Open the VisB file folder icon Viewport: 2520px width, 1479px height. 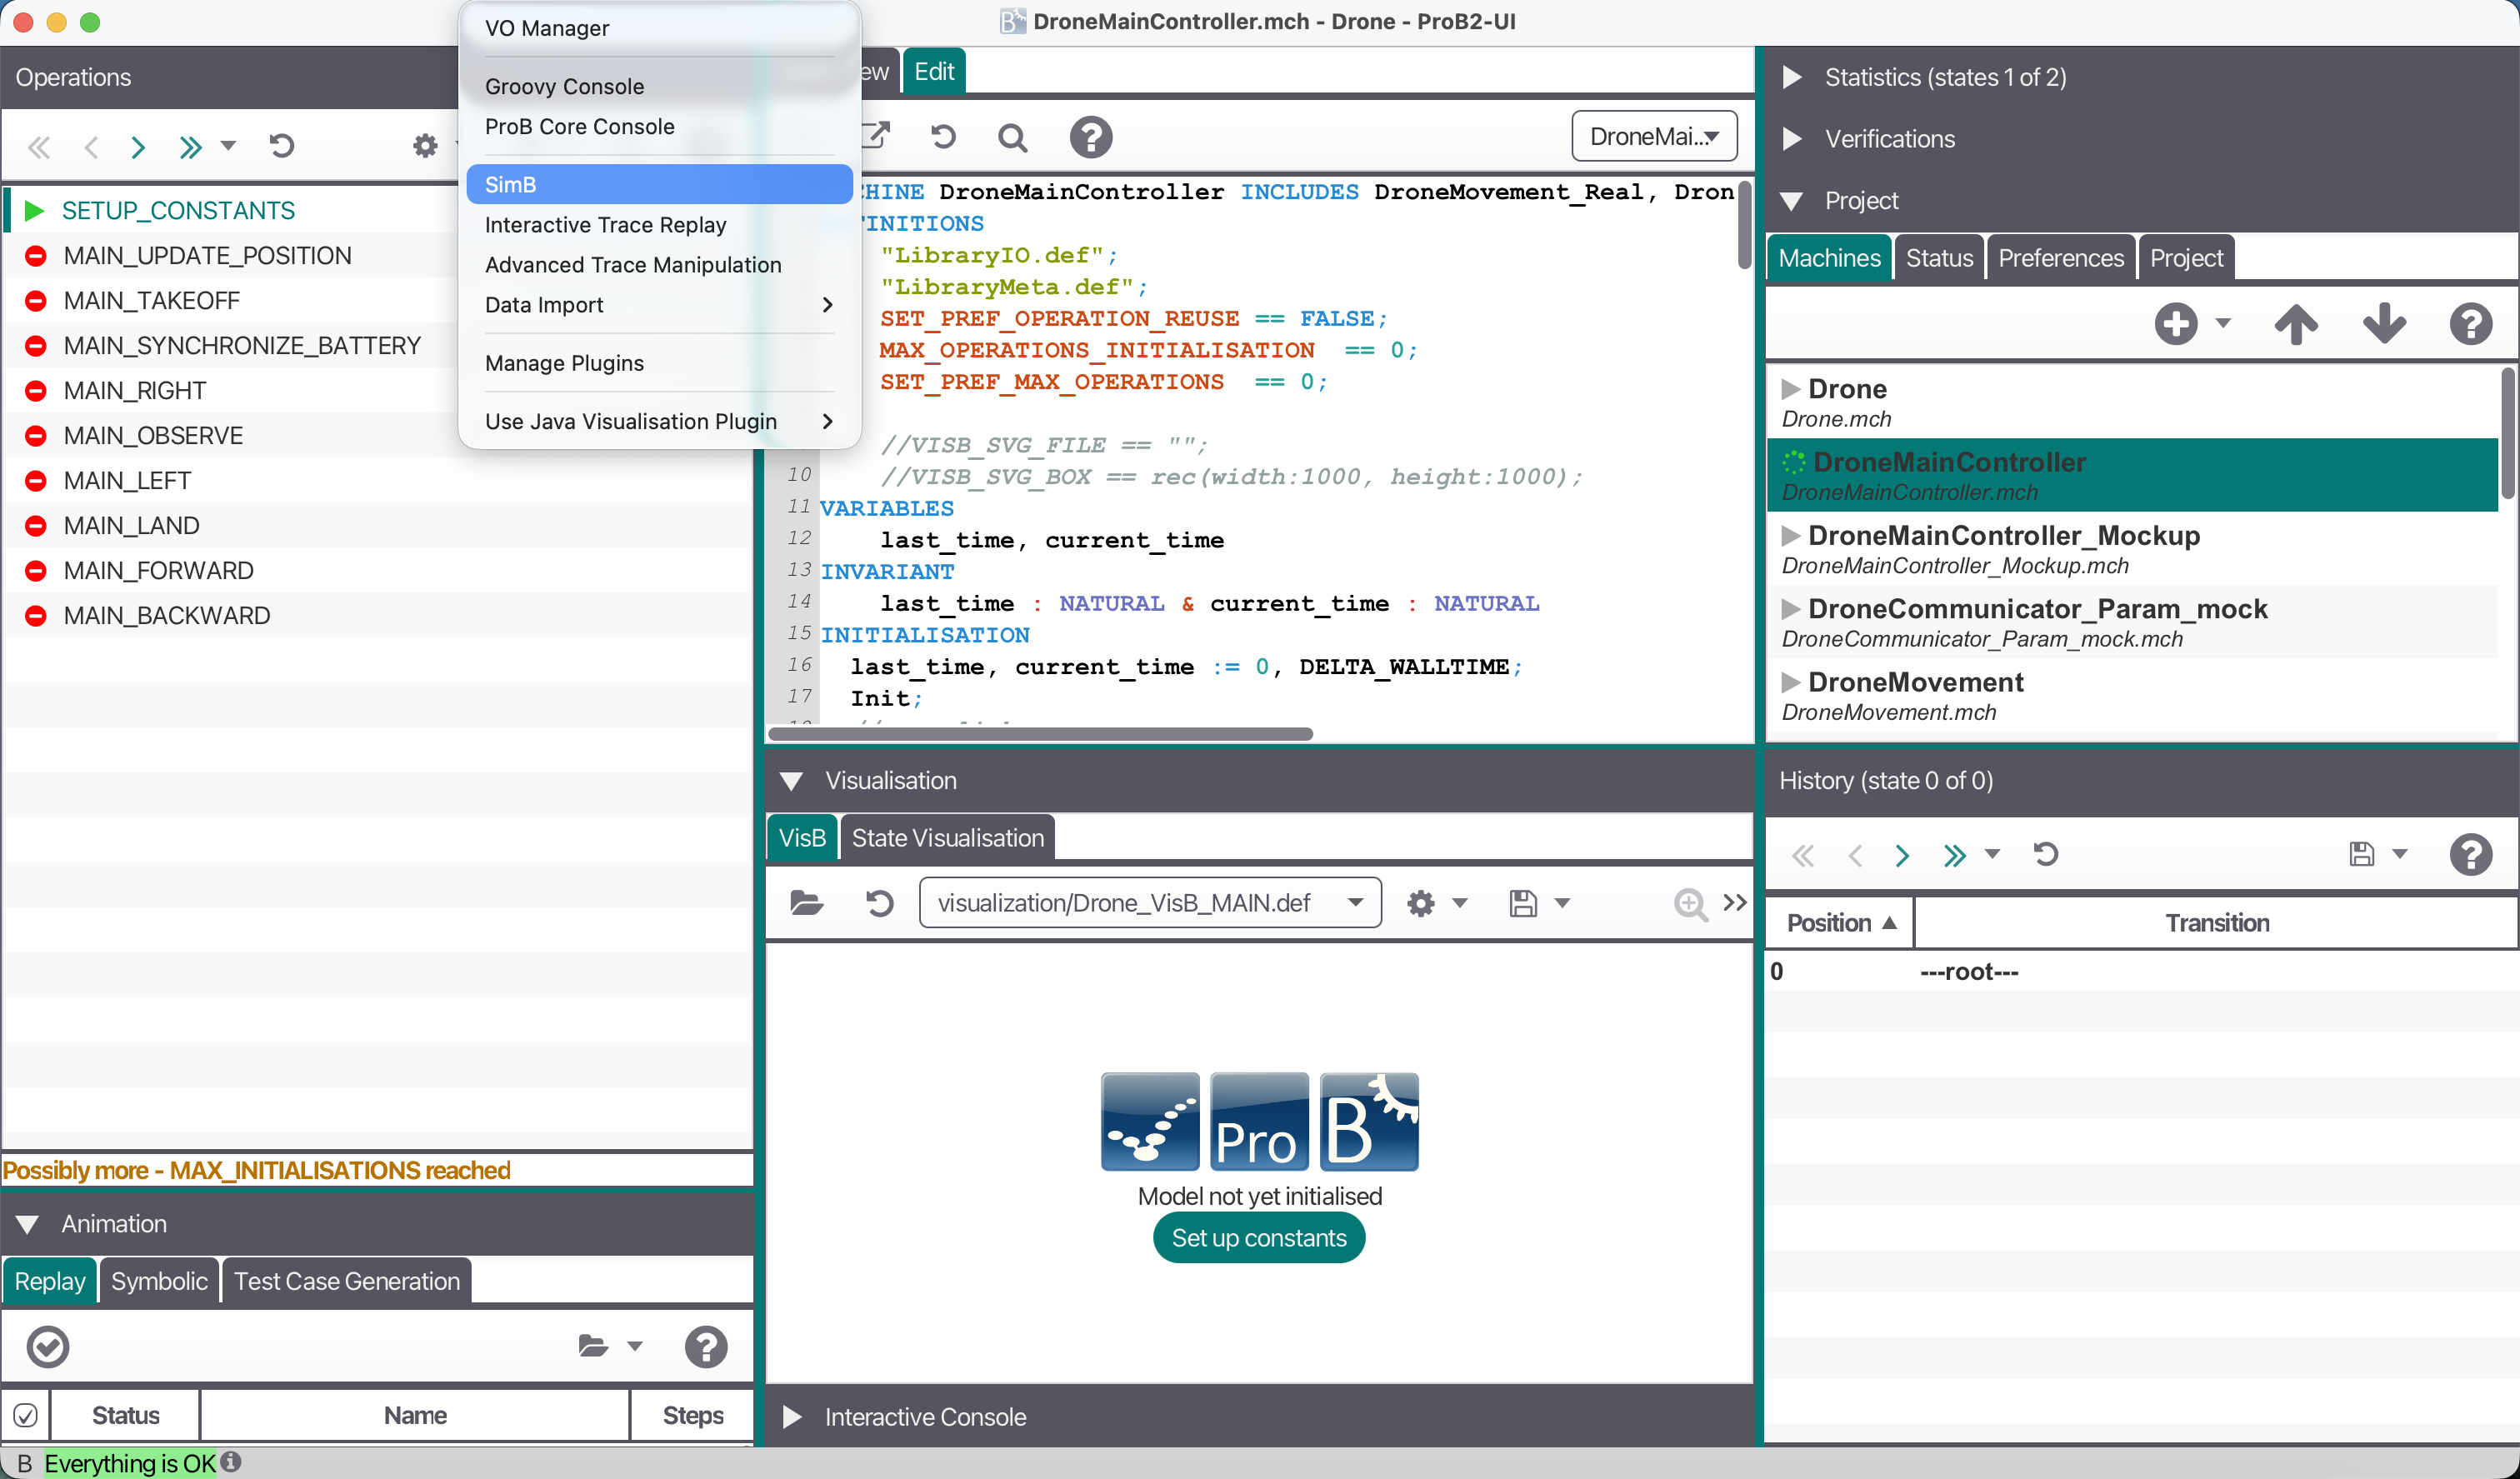click(806, 904)
